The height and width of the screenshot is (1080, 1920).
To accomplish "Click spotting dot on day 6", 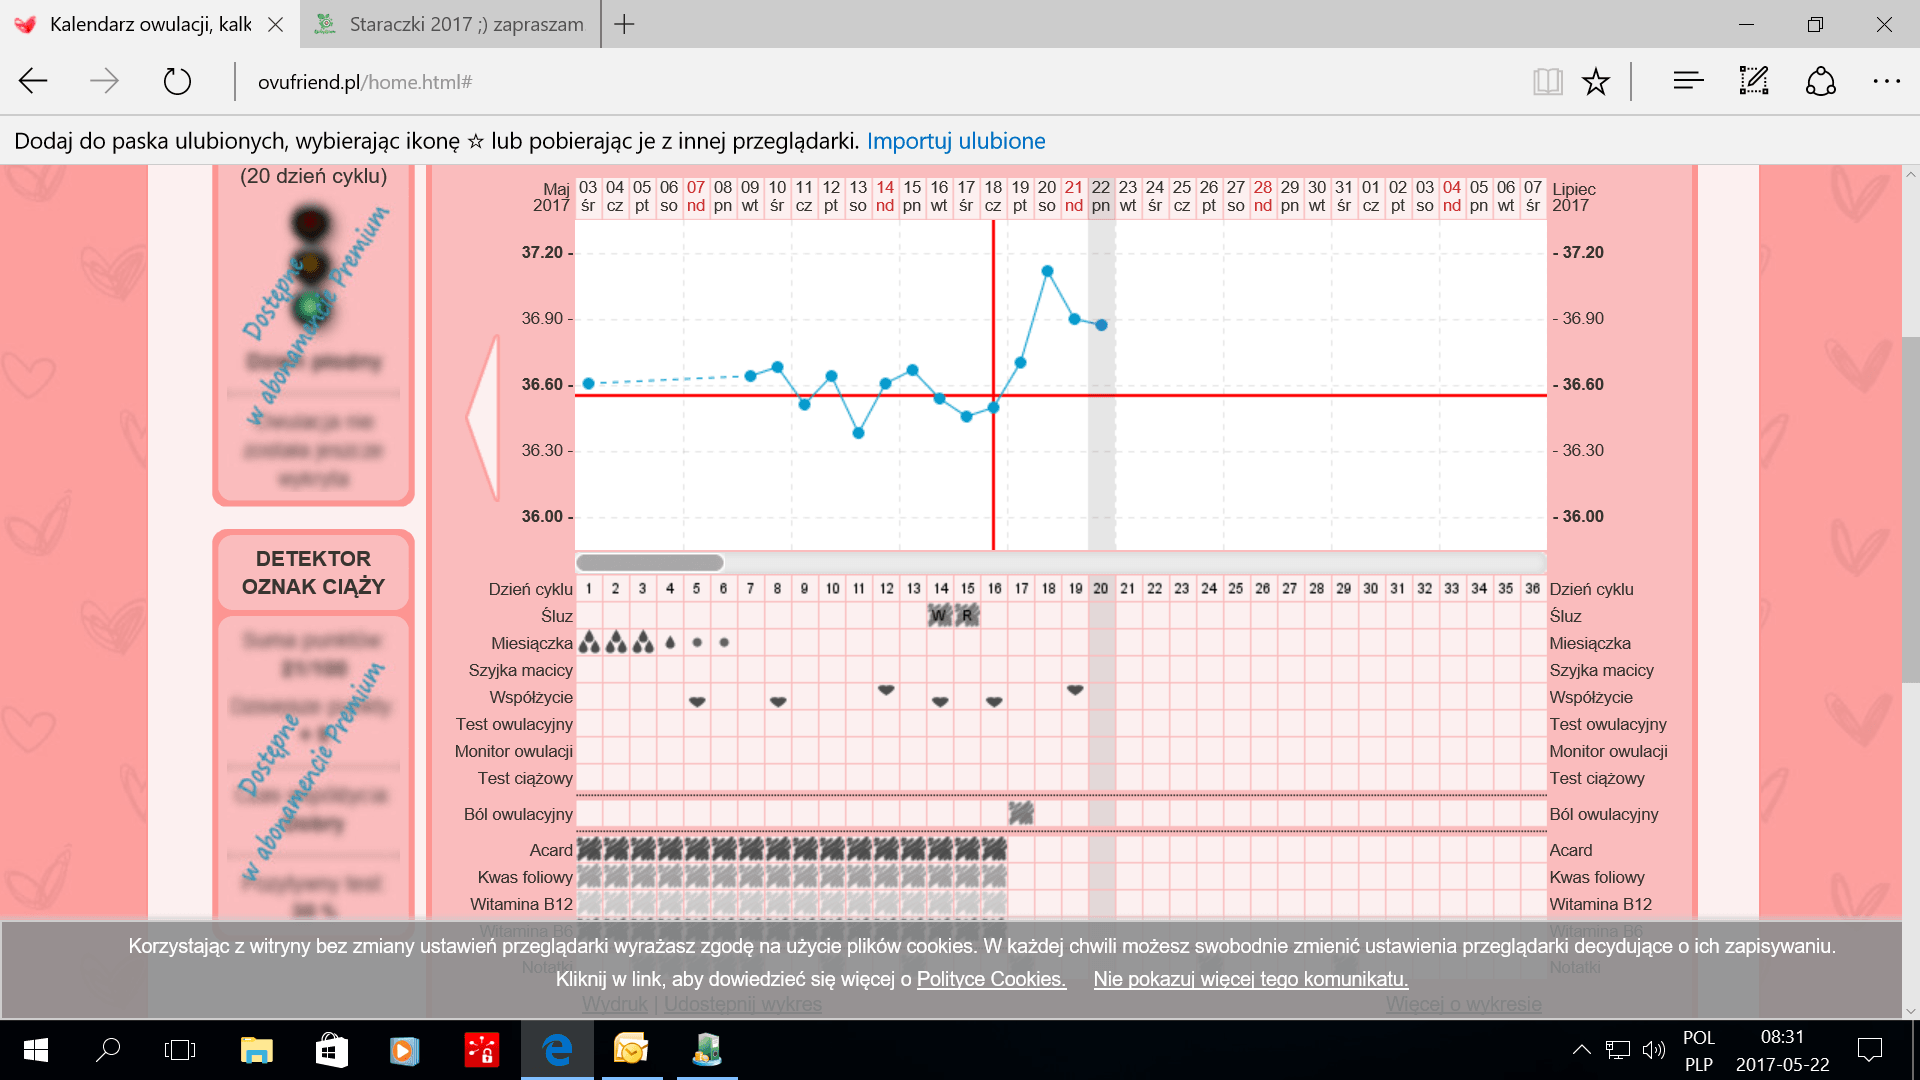I will [724, 642].
